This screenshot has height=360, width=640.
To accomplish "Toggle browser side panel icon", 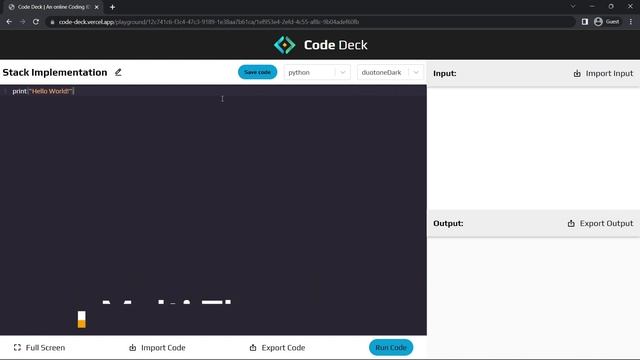I will (585, 22).
